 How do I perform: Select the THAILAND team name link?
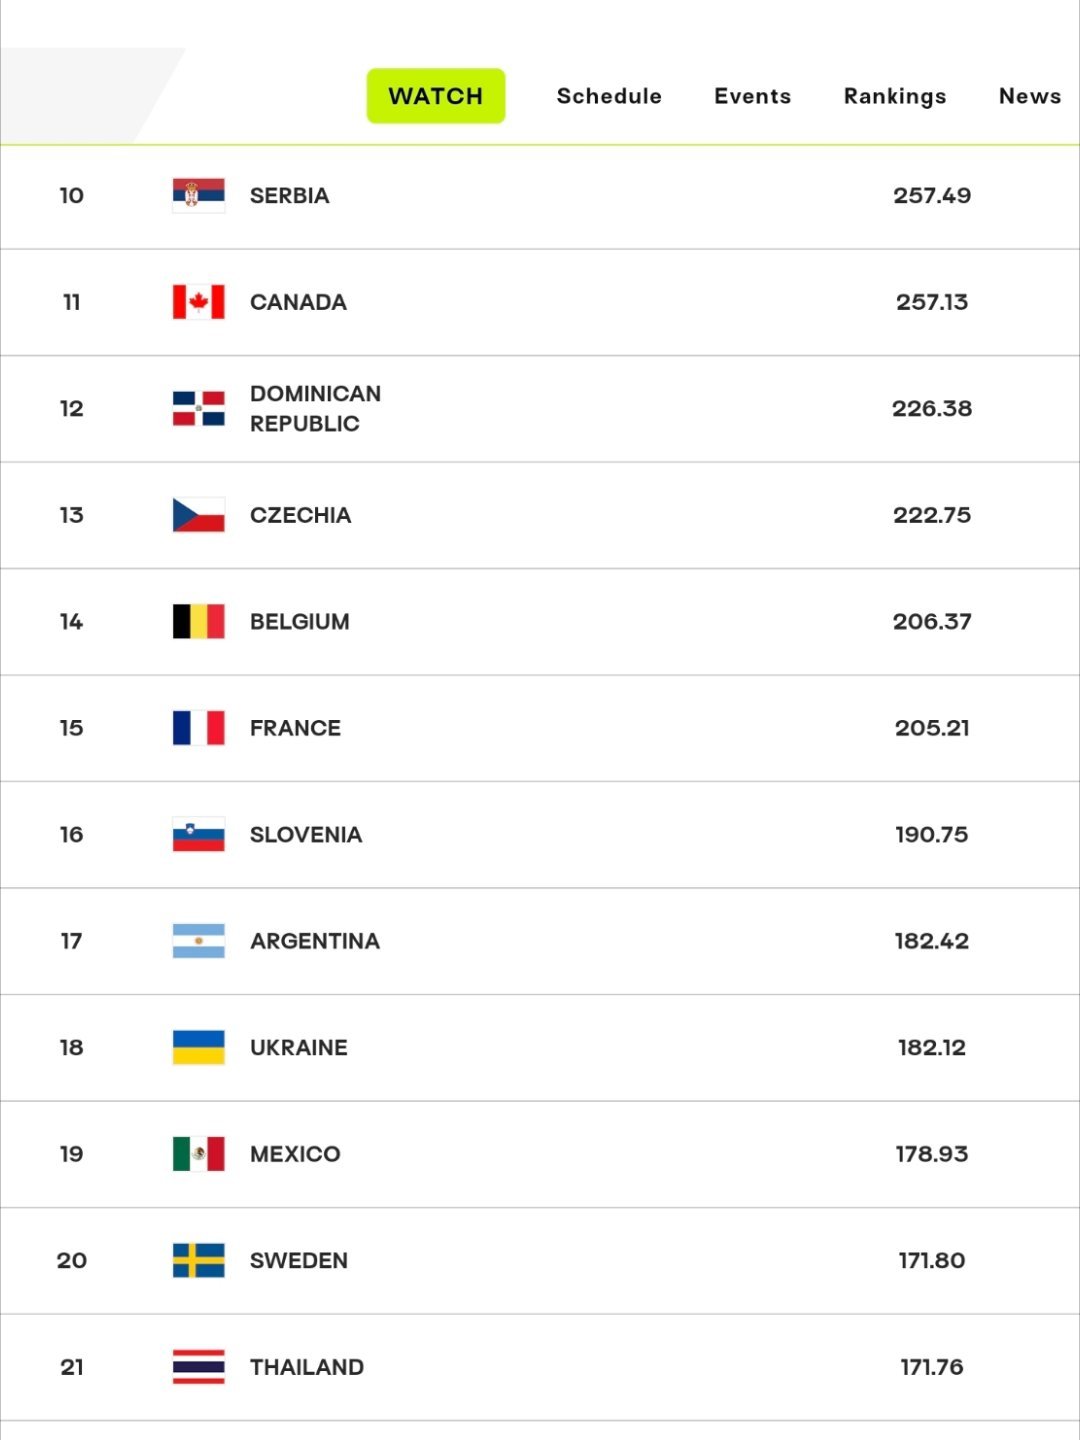(x=307, y=1367)
